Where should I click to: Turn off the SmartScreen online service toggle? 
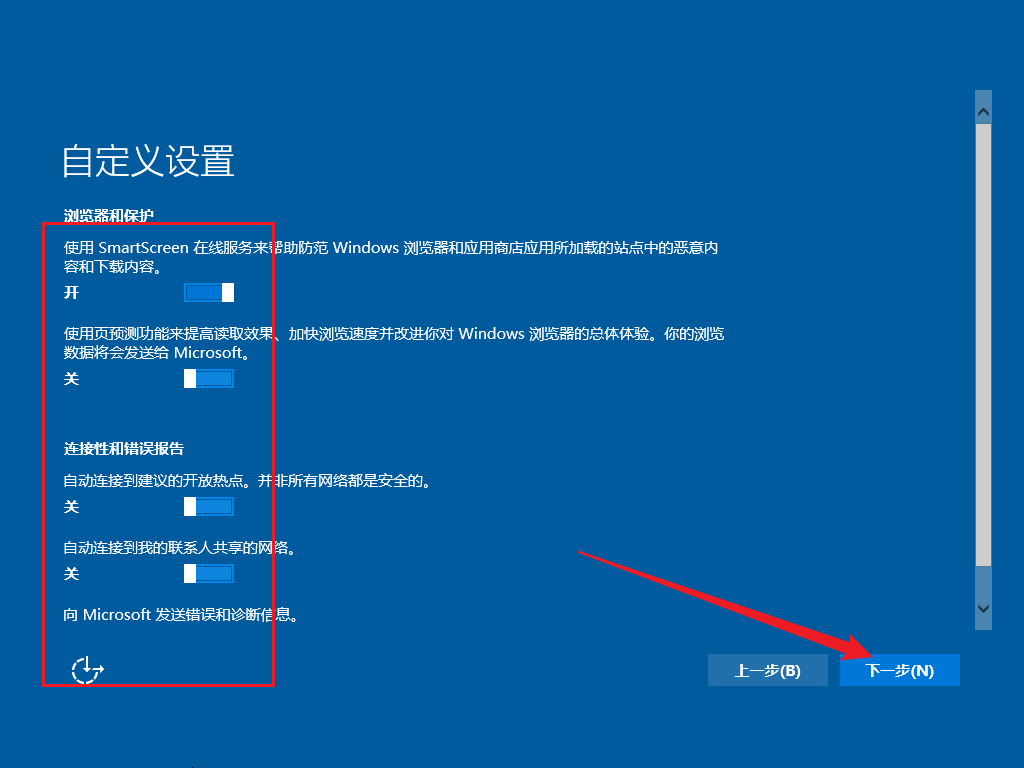click(x=209, y=293)
